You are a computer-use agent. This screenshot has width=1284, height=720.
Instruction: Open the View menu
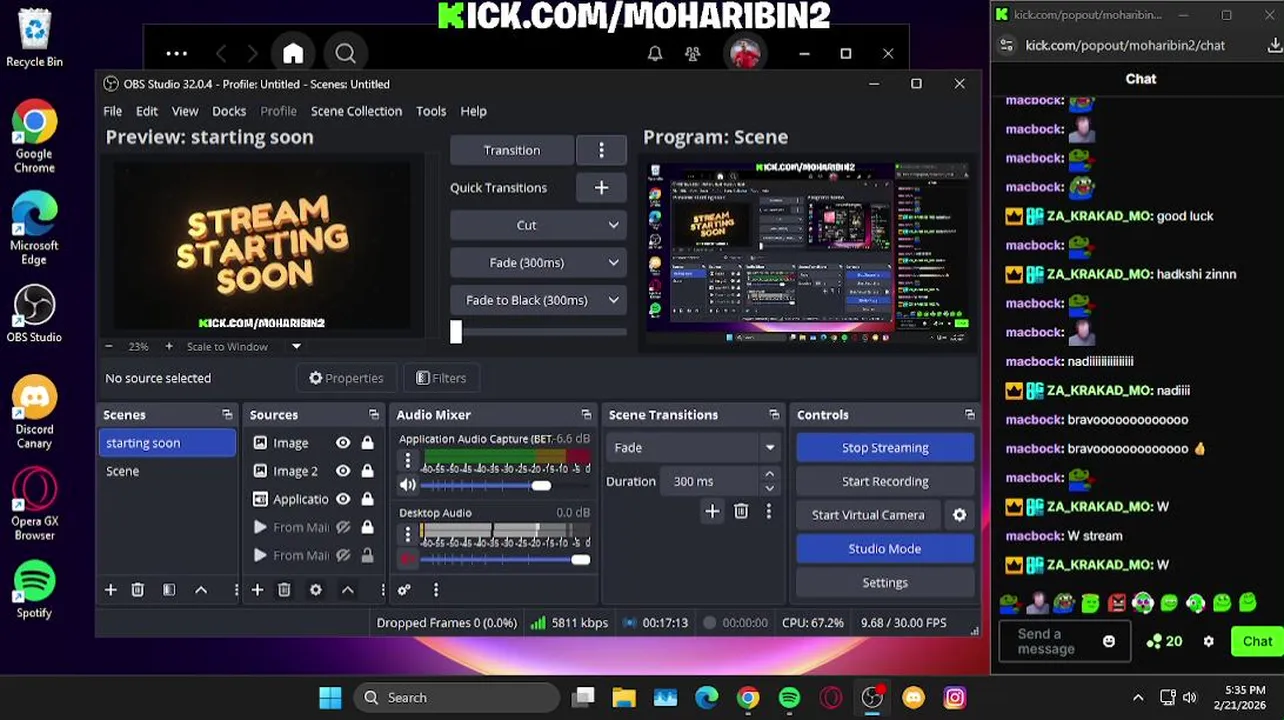[x=185, y=111]
